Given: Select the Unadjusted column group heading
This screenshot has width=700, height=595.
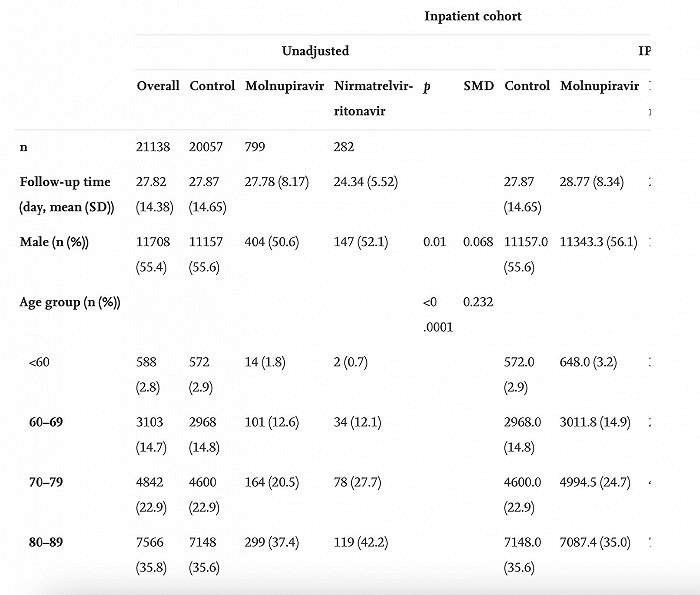Looking at the screenshot, I should [315, 51].
